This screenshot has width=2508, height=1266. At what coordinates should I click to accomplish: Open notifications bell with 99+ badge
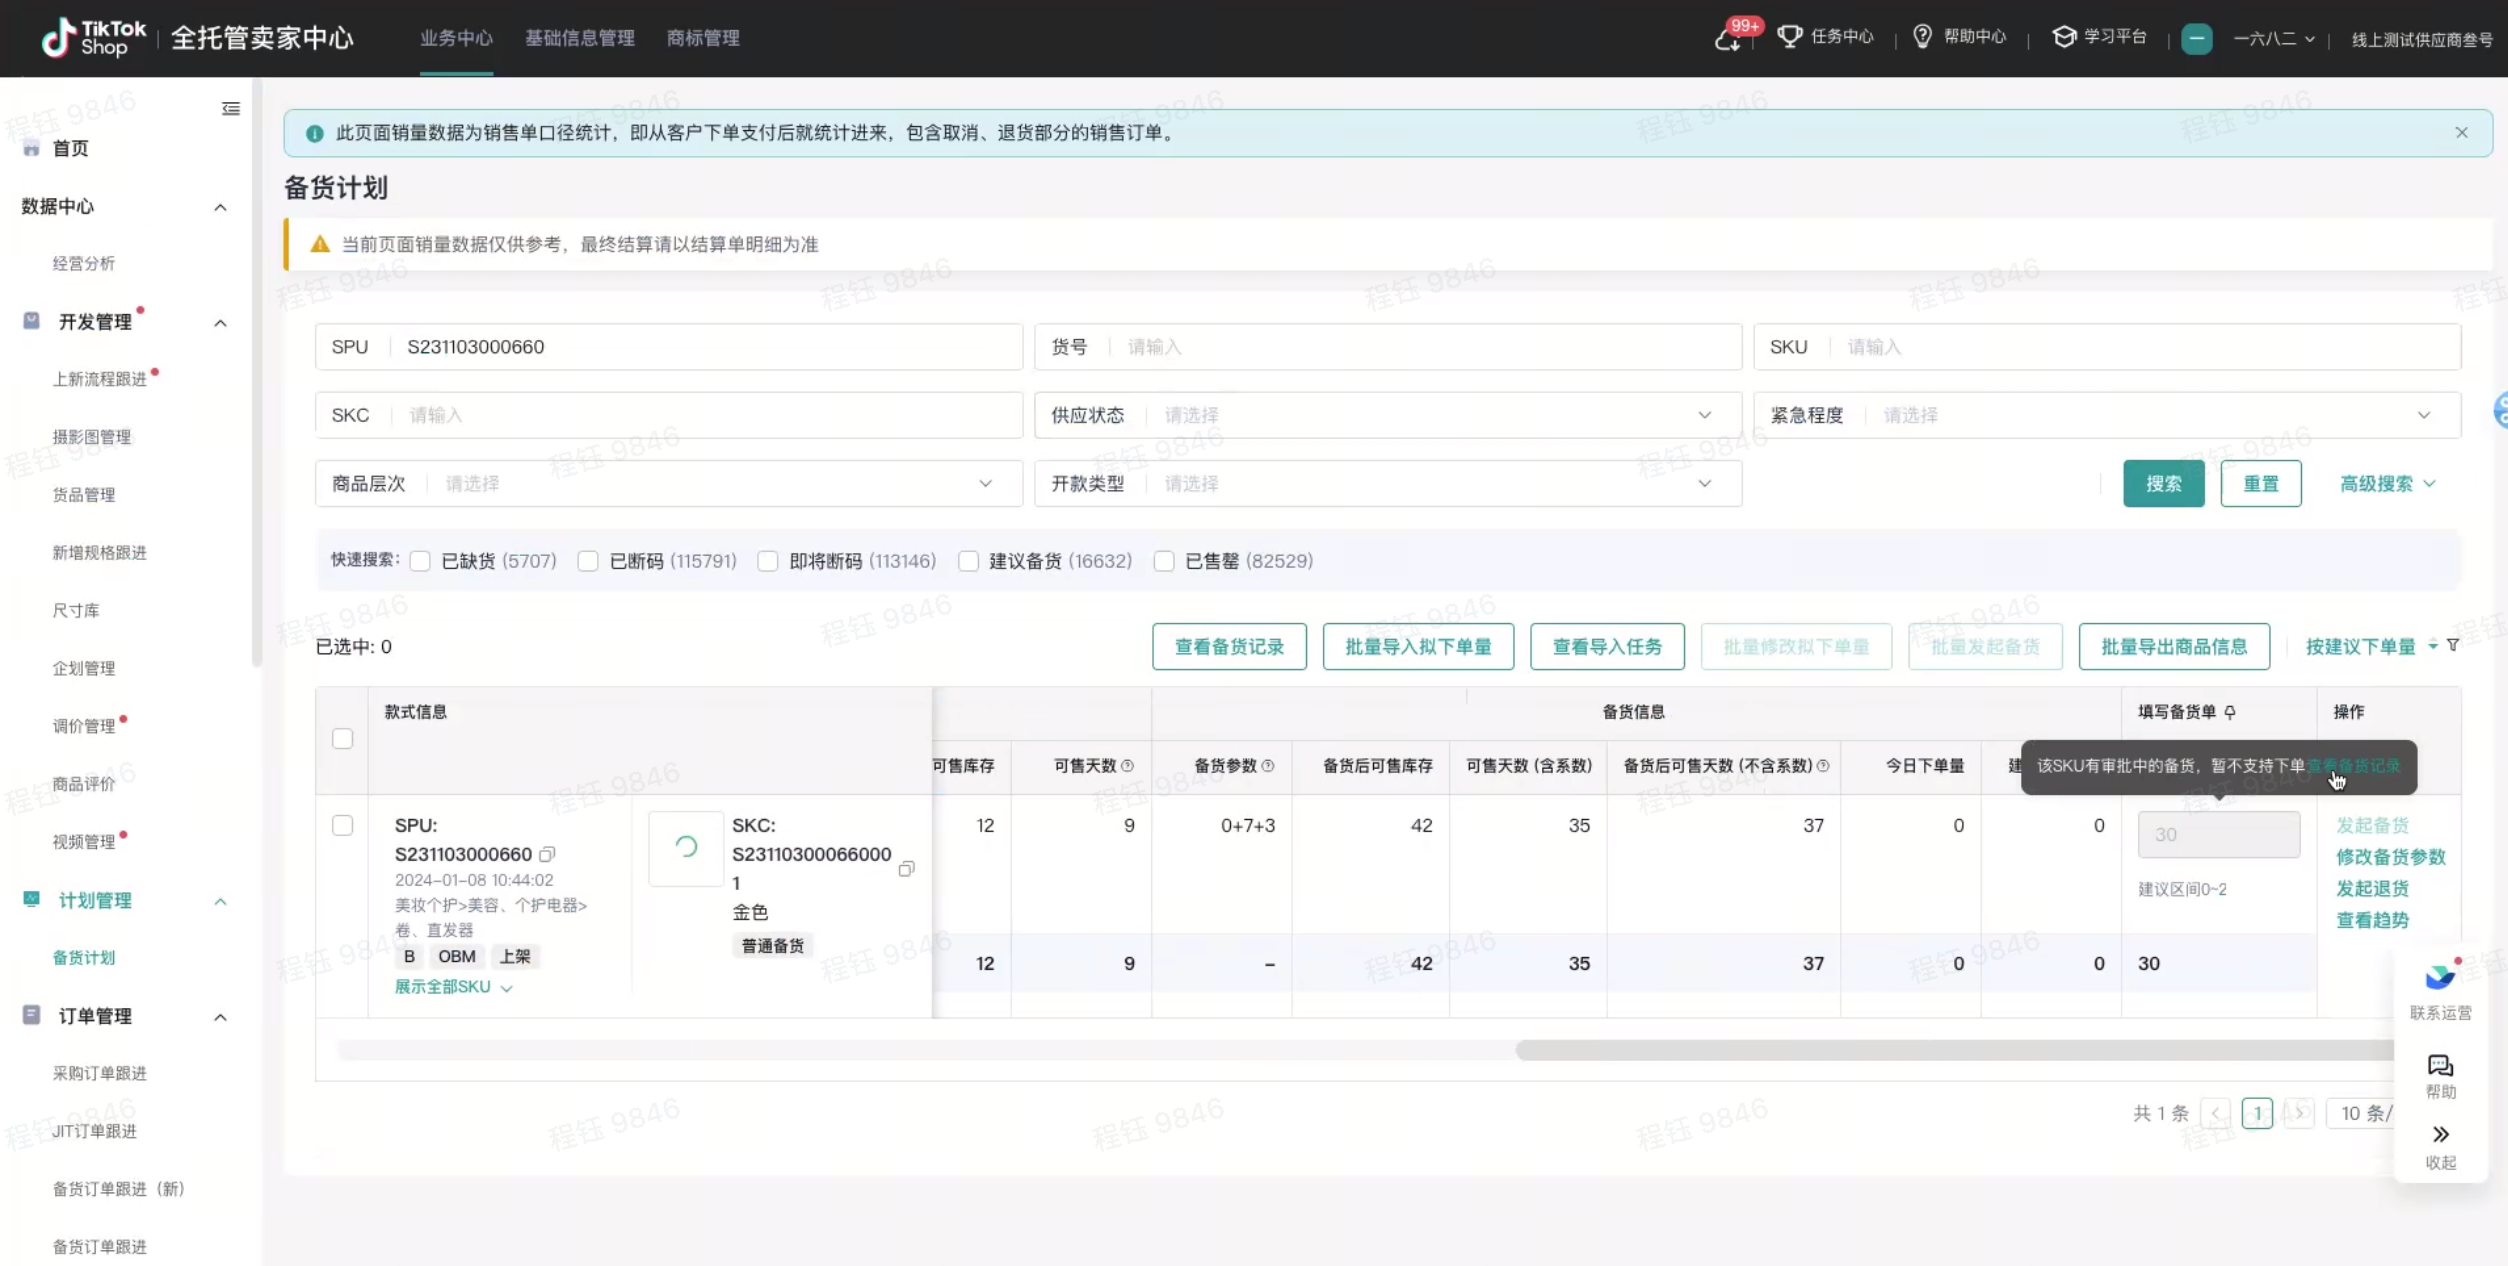[1727, 39]
